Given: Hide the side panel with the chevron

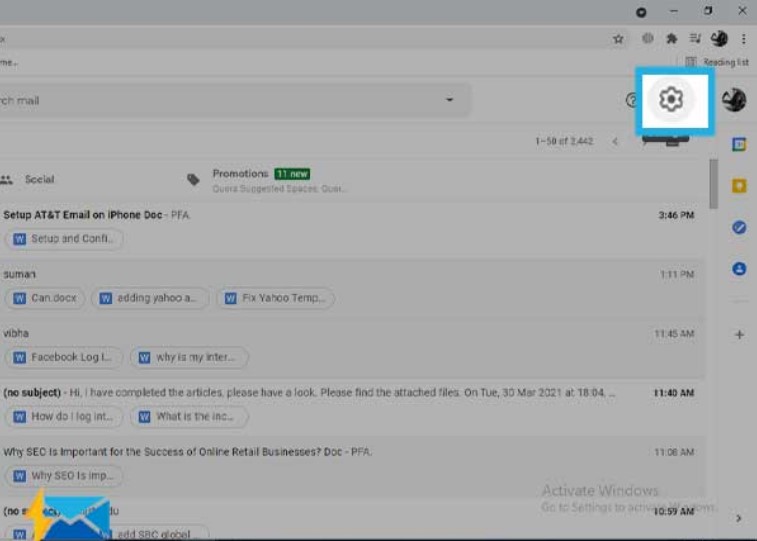Looking at the screenshot, I should point(739,519).
